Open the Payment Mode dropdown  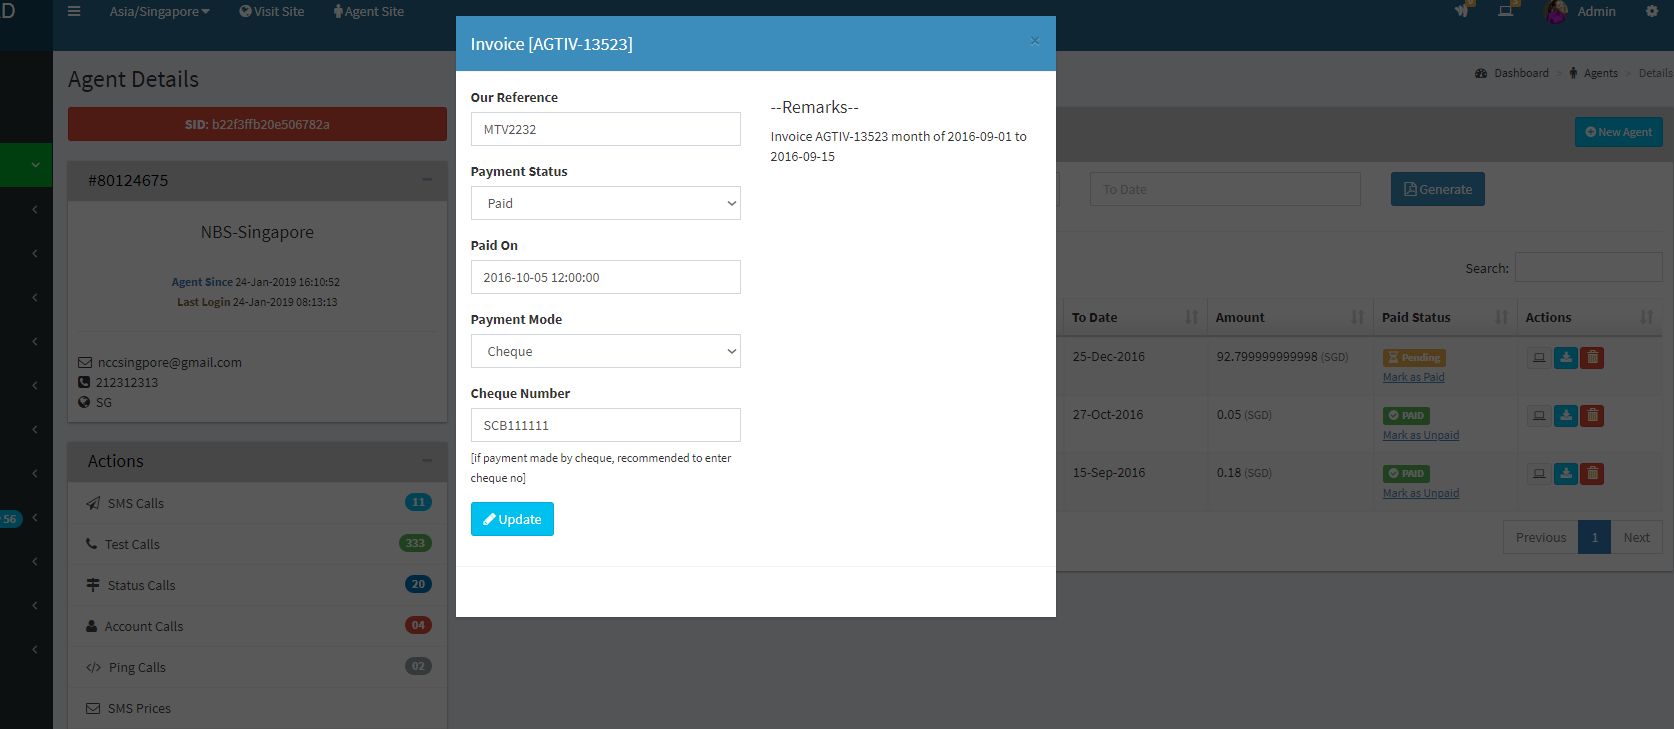605,351
